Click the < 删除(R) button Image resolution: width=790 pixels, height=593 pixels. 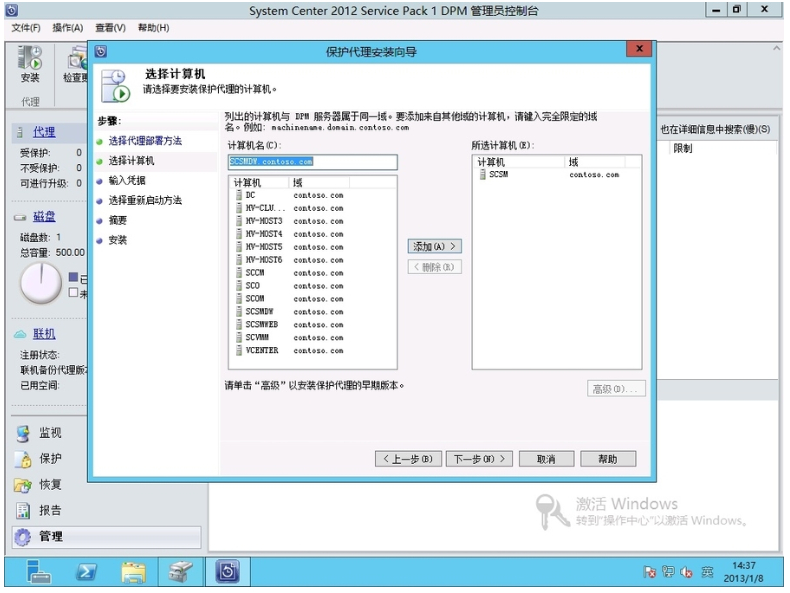click(434, 267)
